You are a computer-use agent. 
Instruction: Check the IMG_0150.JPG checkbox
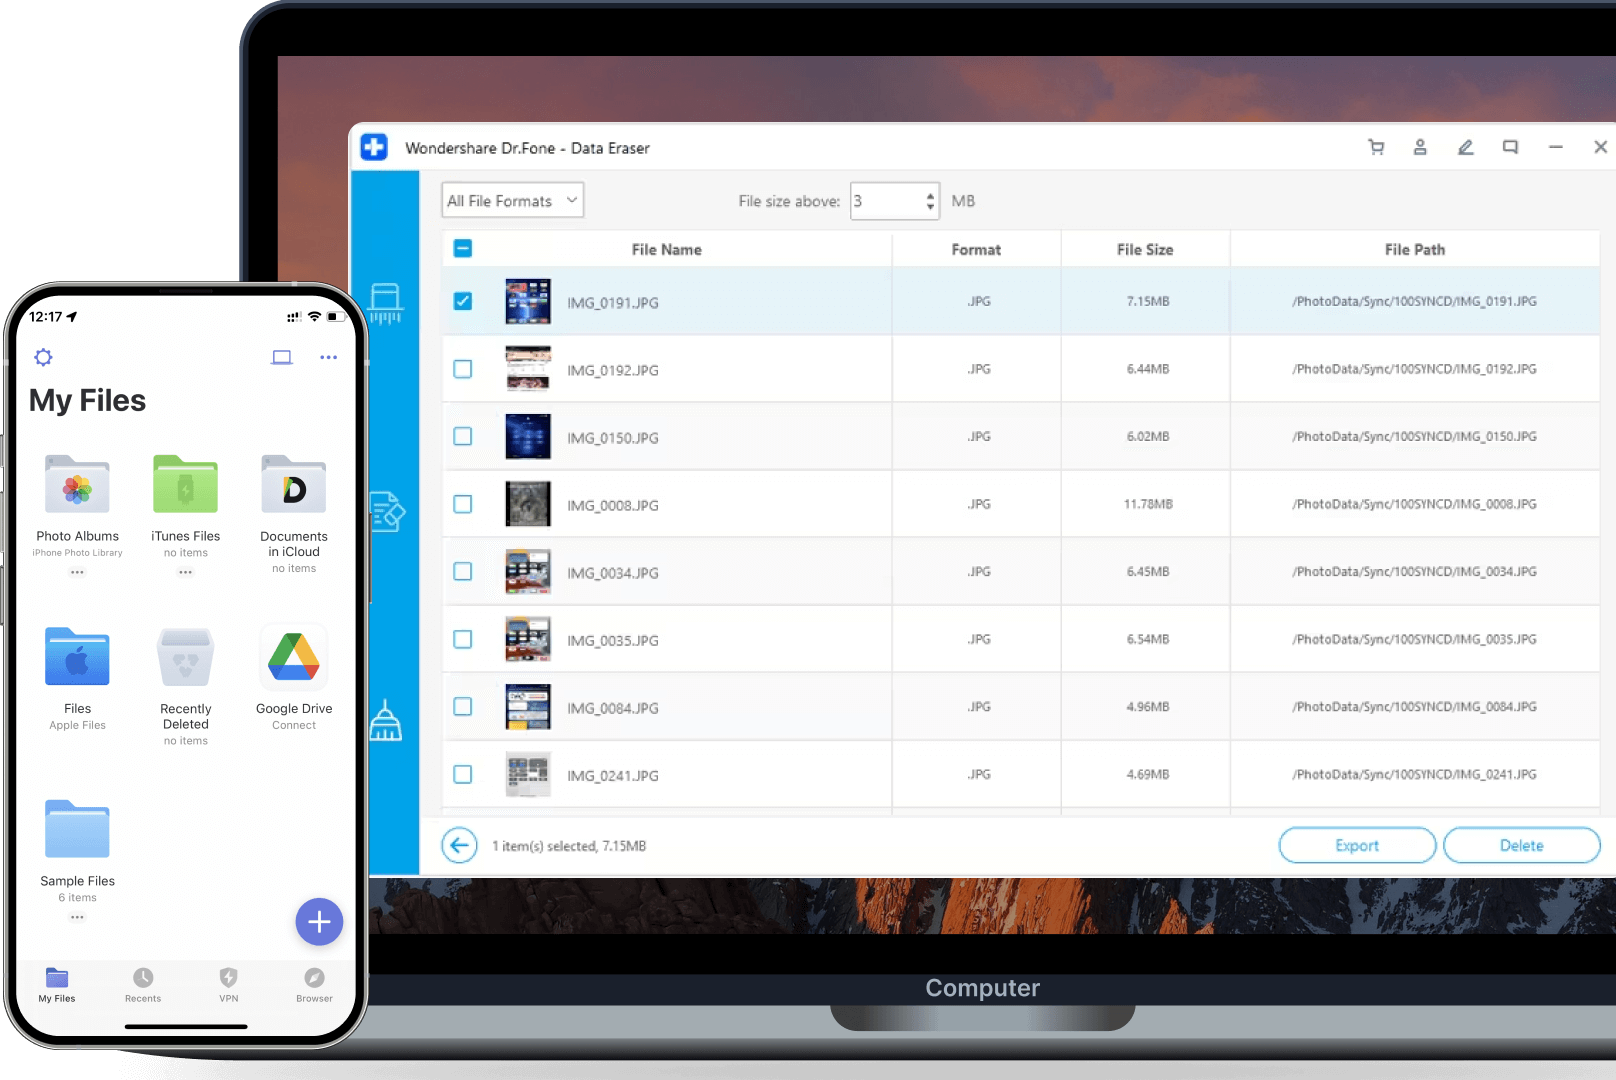point(463,436)
